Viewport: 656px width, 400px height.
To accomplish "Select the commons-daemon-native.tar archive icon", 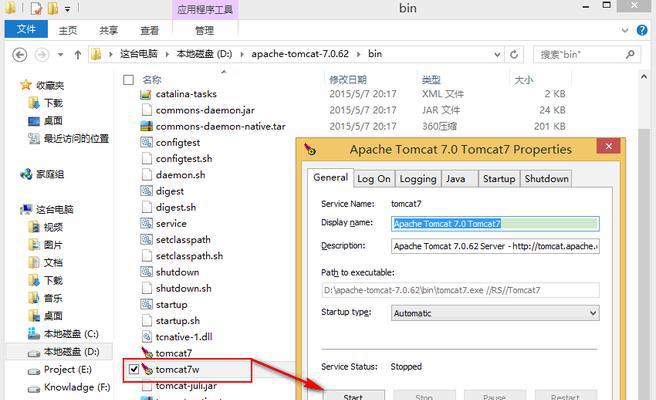I will [146, 126].
